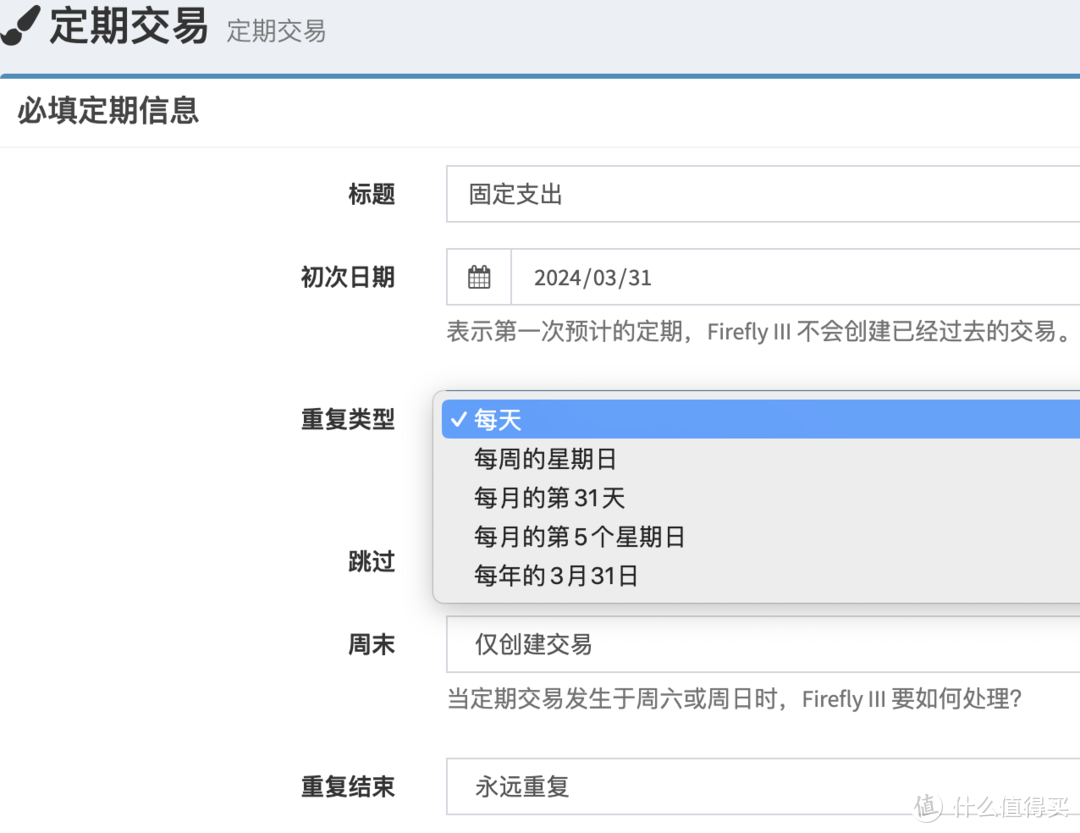Open the calendar icon for 初次日期
The height and width of the screenshot is (833, 1080).
click(x=479, y=277)
